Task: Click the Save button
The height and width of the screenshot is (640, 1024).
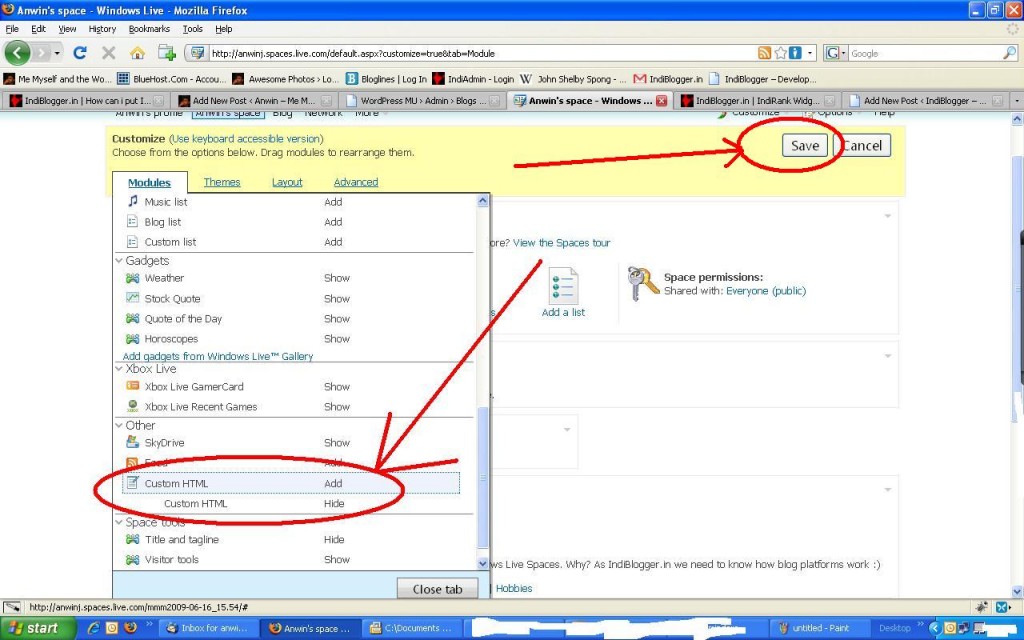Action: tap(805, 146)
